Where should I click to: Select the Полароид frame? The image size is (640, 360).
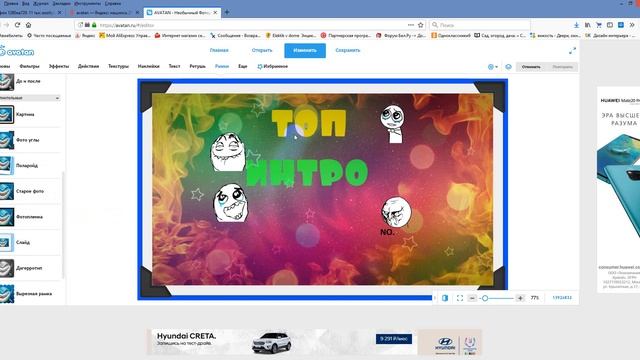coord(7,166)
